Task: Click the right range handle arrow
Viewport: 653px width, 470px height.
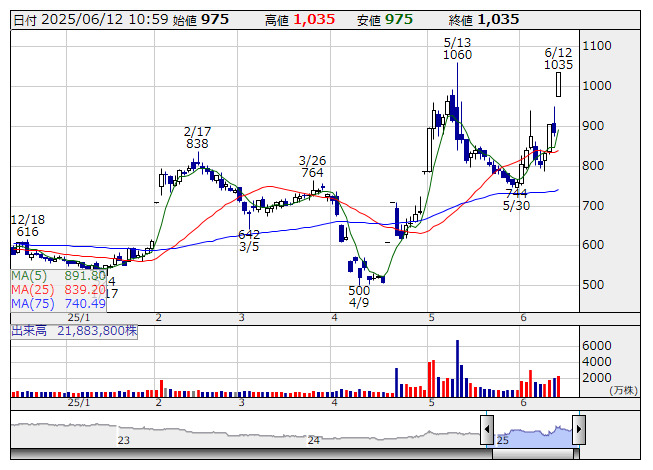Action: point(579,430)
